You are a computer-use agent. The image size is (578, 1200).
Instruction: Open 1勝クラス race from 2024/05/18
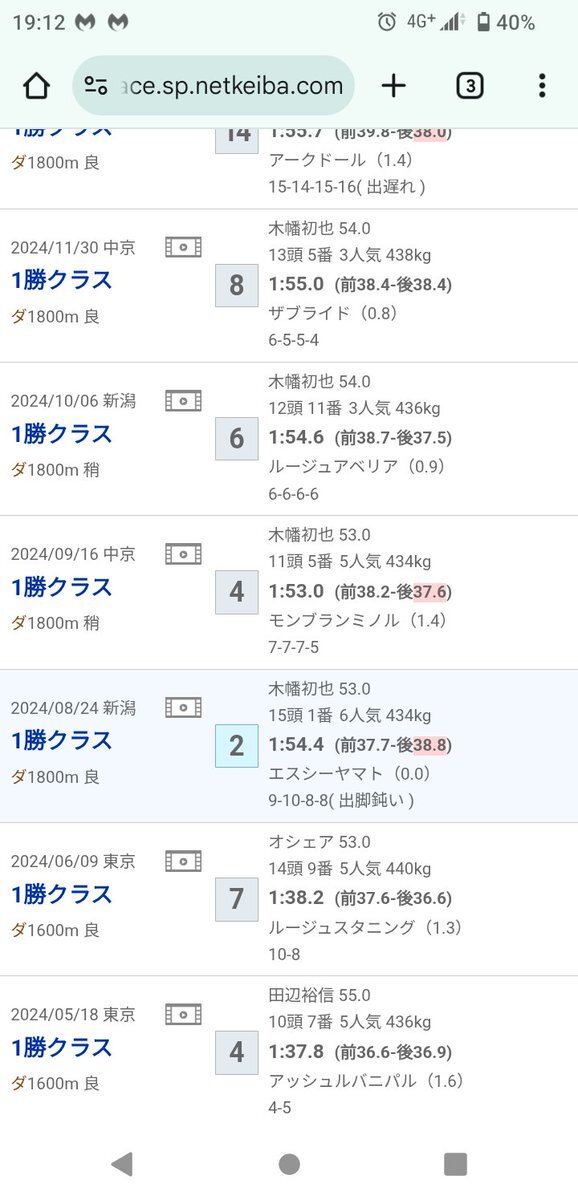(62, 1047)
